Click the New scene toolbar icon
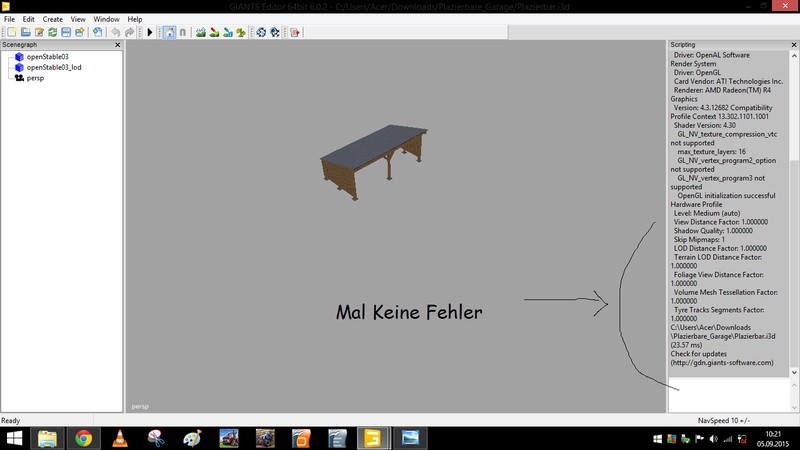 point(11,32)
